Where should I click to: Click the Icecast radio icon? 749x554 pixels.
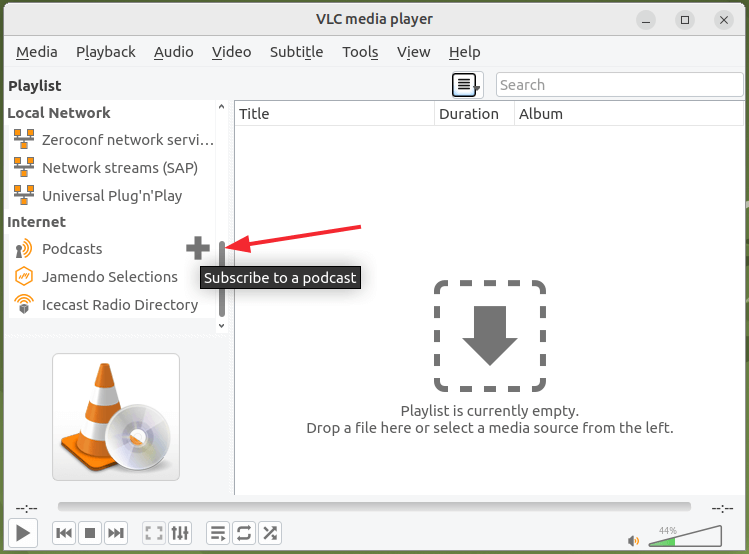coord(23,304)
